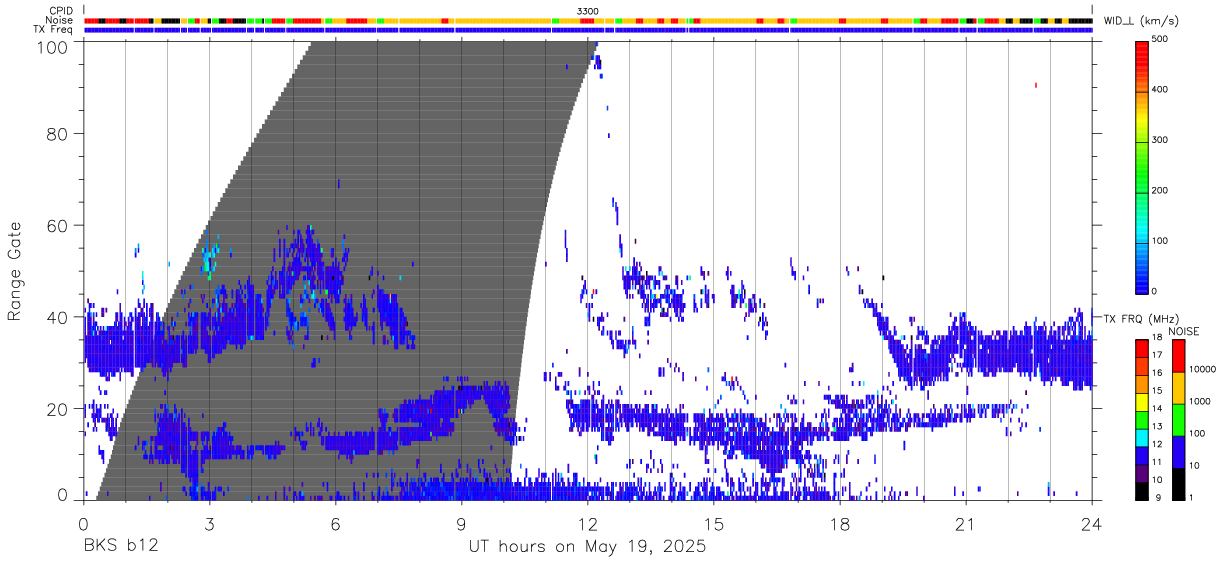
Task: Click x-axis tick label 24
Action: click(1092, 525)
